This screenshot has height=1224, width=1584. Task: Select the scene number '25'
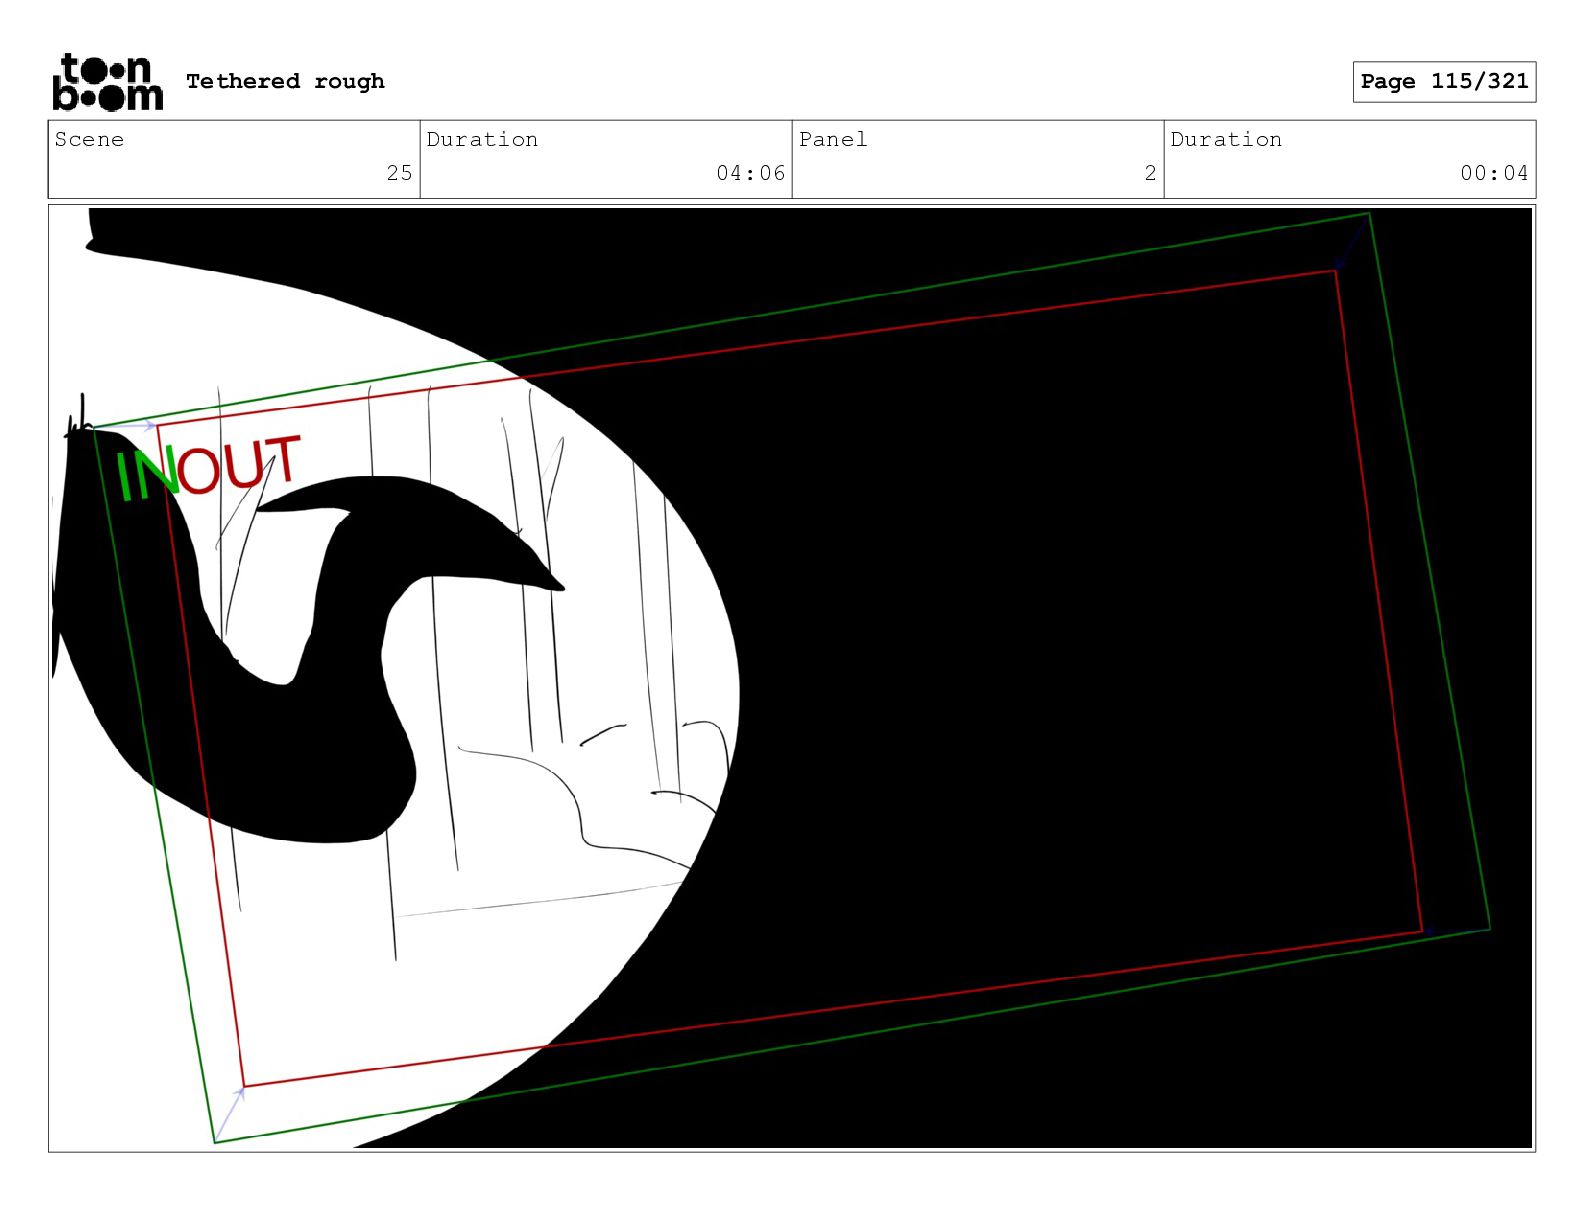click(399, 173)
